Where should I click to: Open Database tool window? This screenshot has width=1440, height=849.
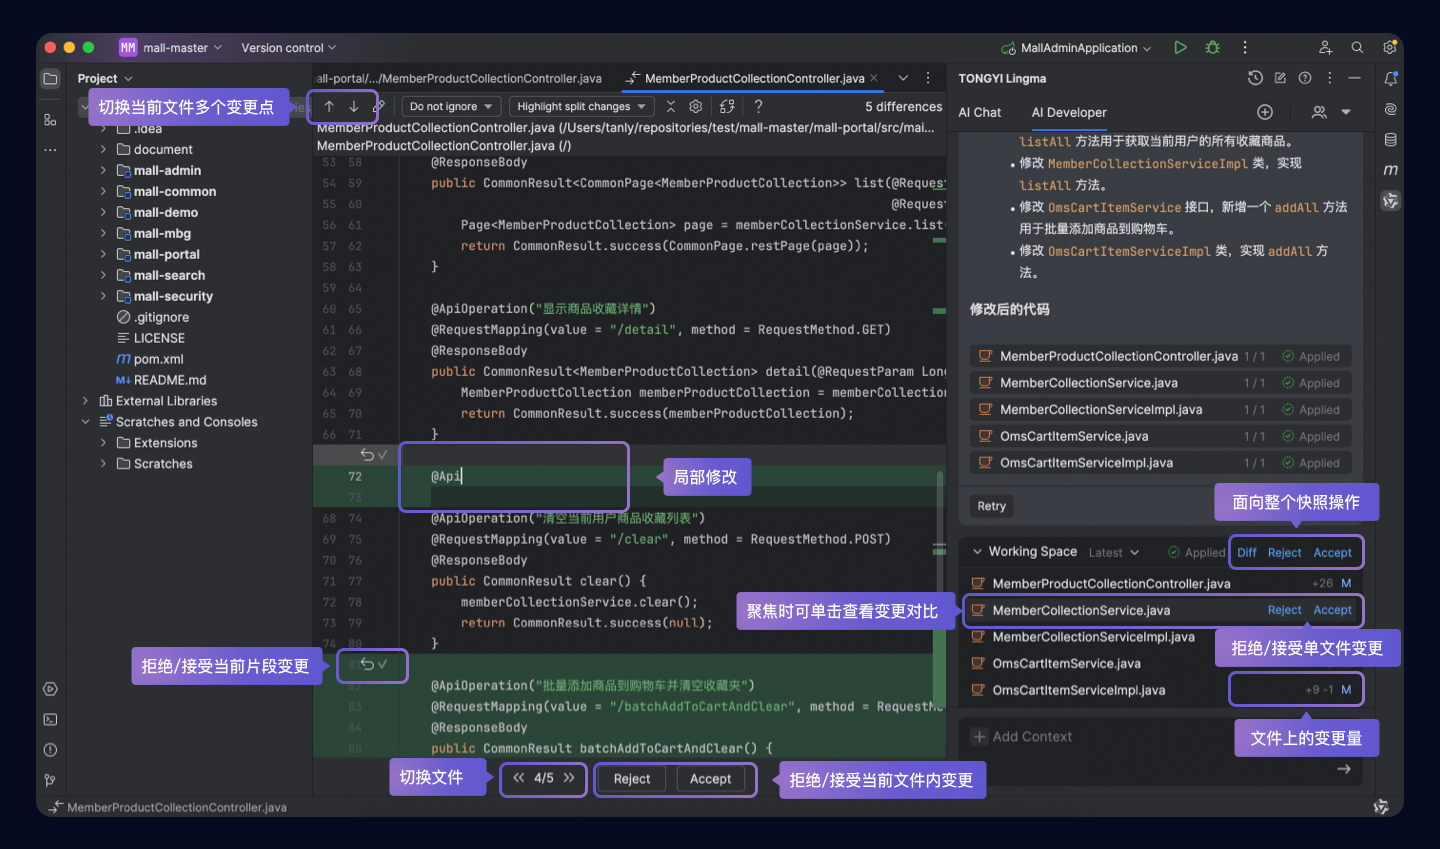tap(1391, 140)
